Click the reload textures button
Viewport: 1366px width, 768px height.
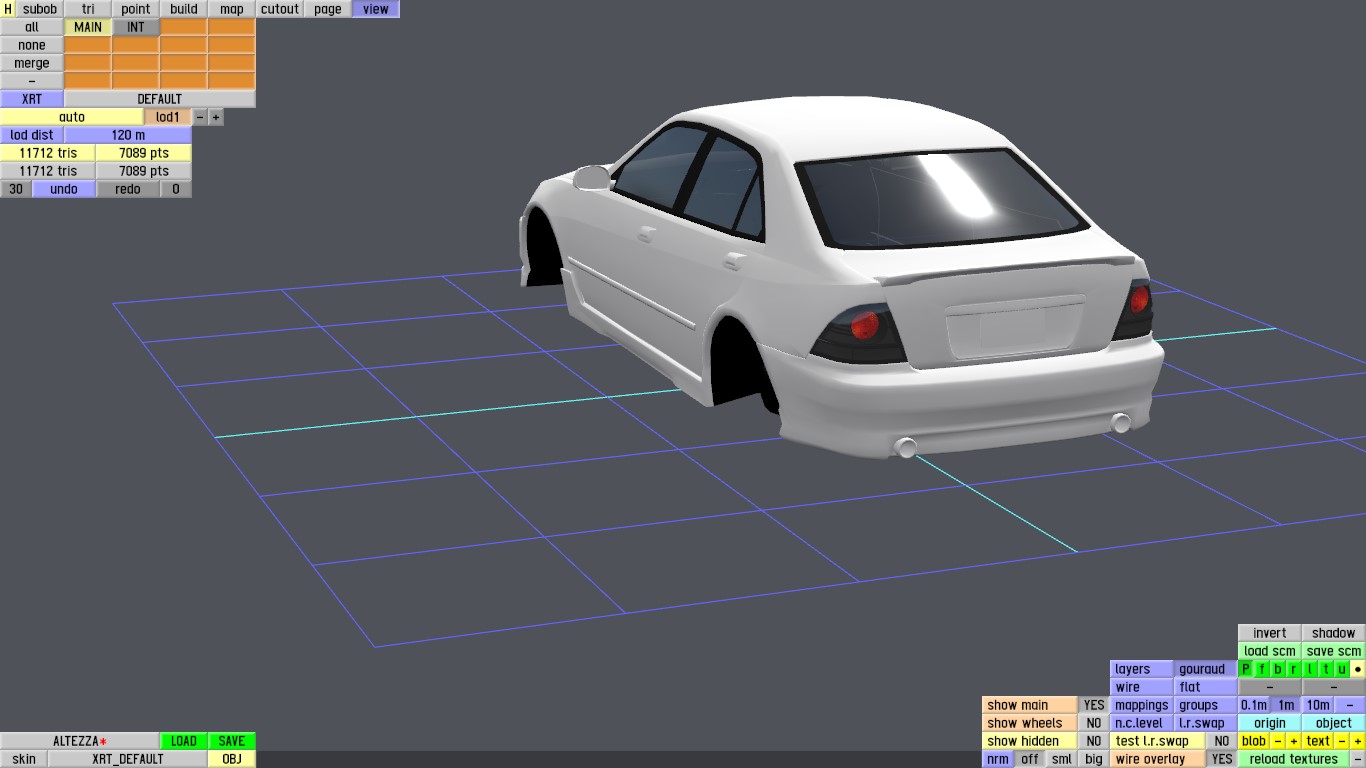(x=1294, y=759)
